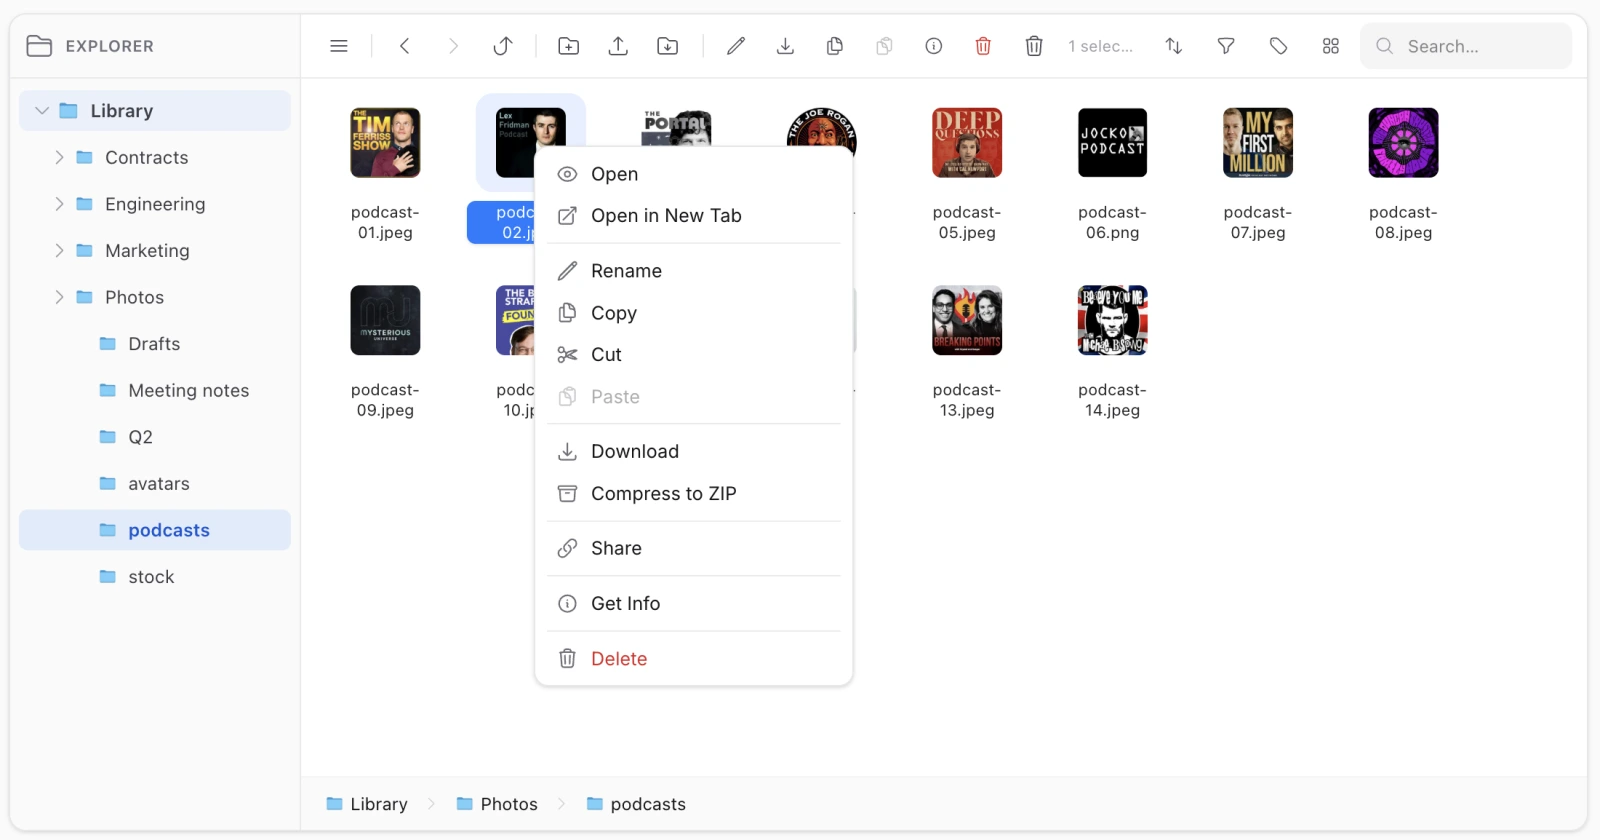Select the podcast-06.png Jocko Podcast thumbnail
This screenshot has width=1600, height=840.
coord(1112,143)
